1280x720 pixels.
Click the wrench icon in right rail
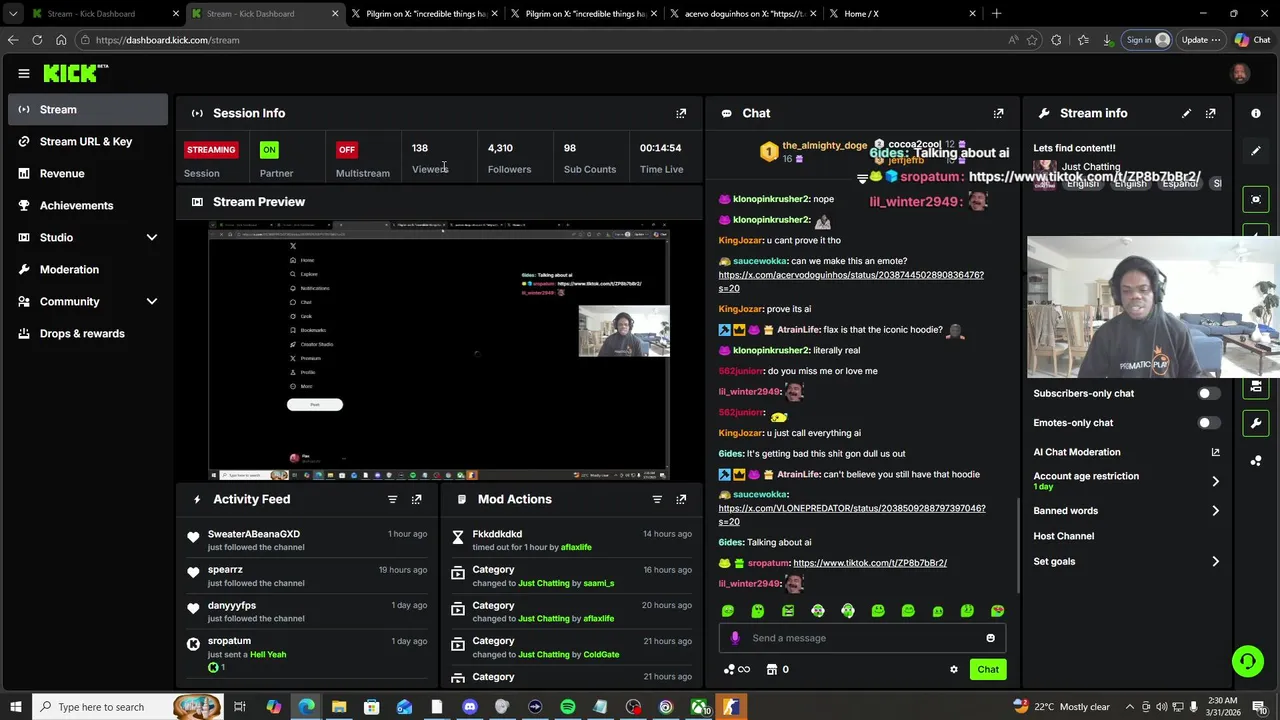coord(1256,423)
